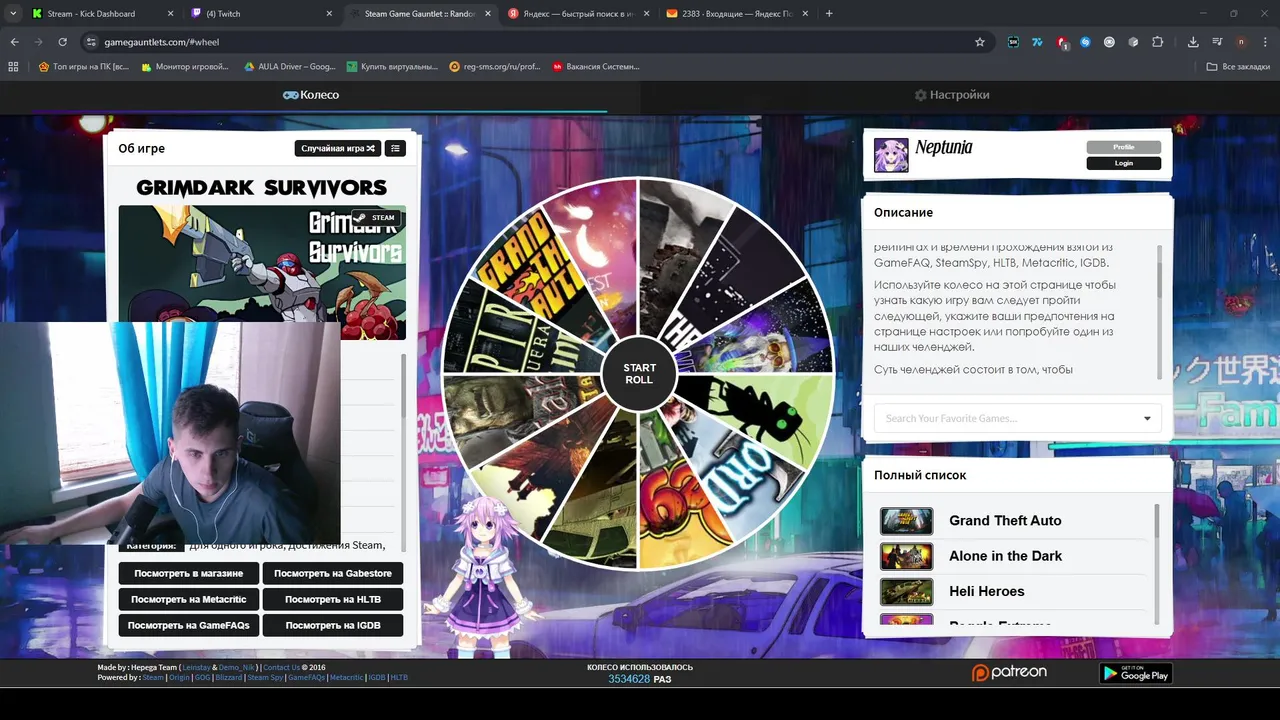Click the START ROLL wheel center button
Viewport: 1280px width, 720px height.
pos(639,374)
